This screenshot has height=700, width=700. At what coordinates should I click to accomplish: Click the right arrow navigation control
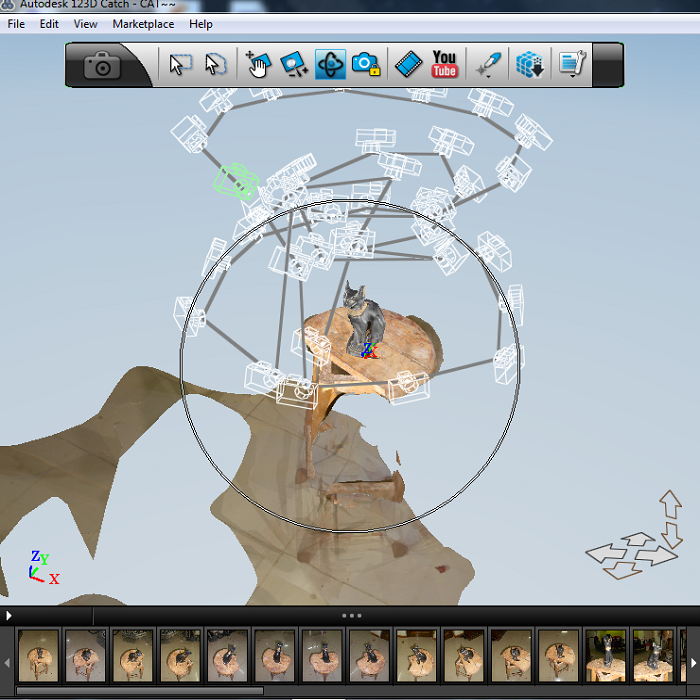[656, 555]
